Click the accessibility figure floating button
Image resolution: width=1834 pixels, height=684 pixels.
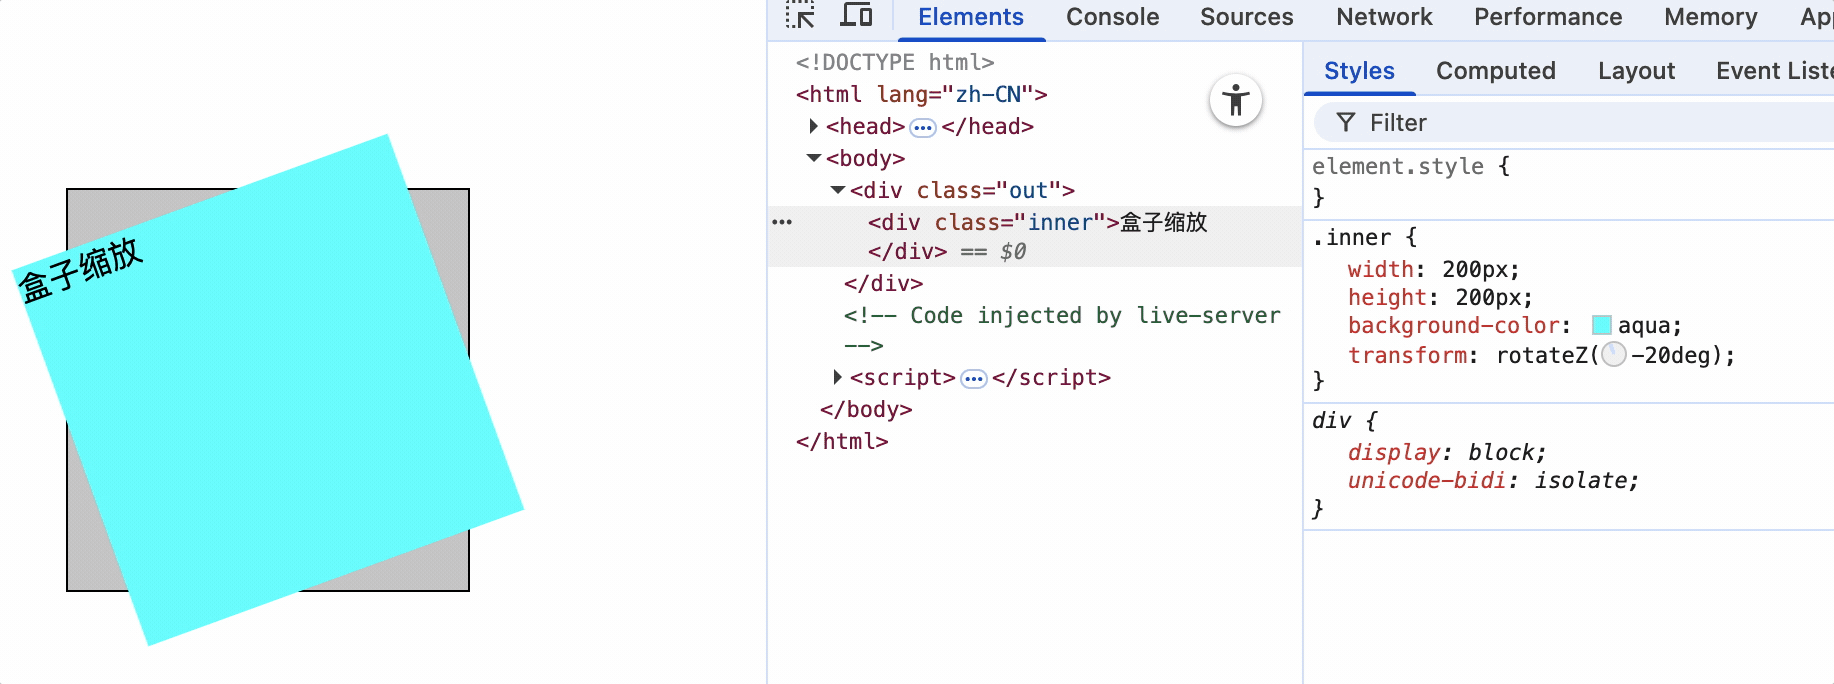(x=1236, y=101)
